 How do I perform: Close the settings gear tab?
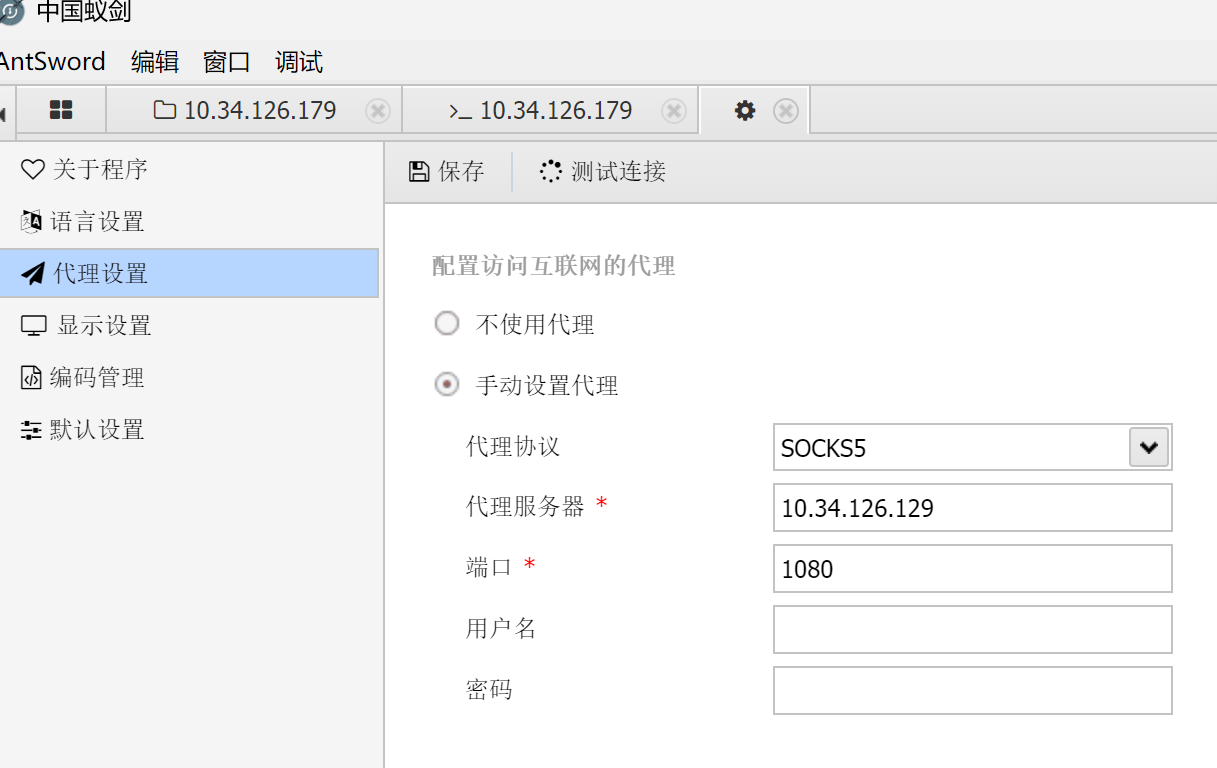click(x=786, y=111)
